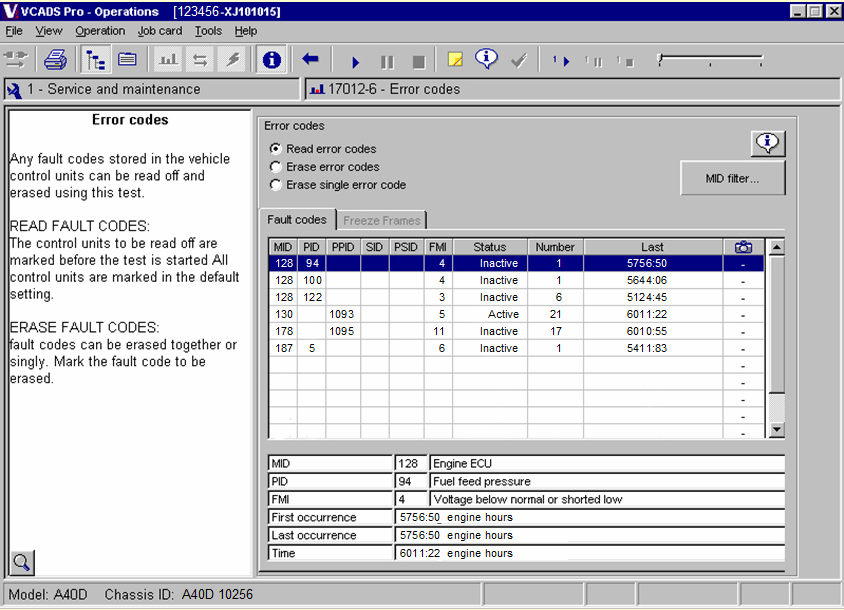Click the connect/disconnect vehicle toolbar icon

[16, 60]
